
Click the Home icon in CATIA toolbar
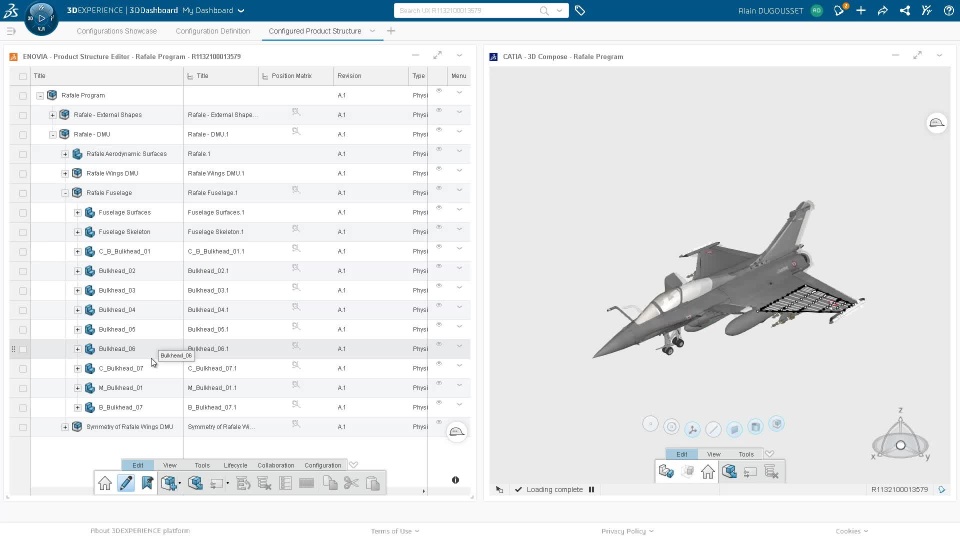[x=708, y=471]
